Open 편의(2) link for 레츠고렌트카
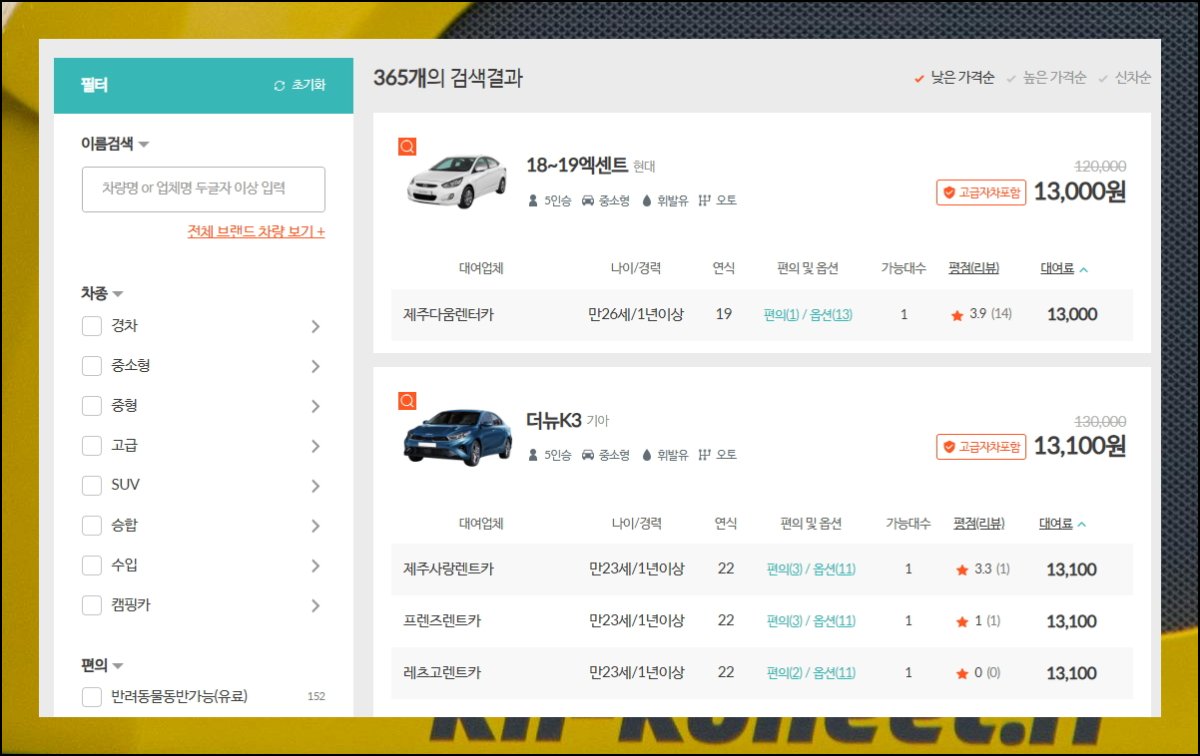This screenshot has height=756, width=1200. click(x=785, y=674)
